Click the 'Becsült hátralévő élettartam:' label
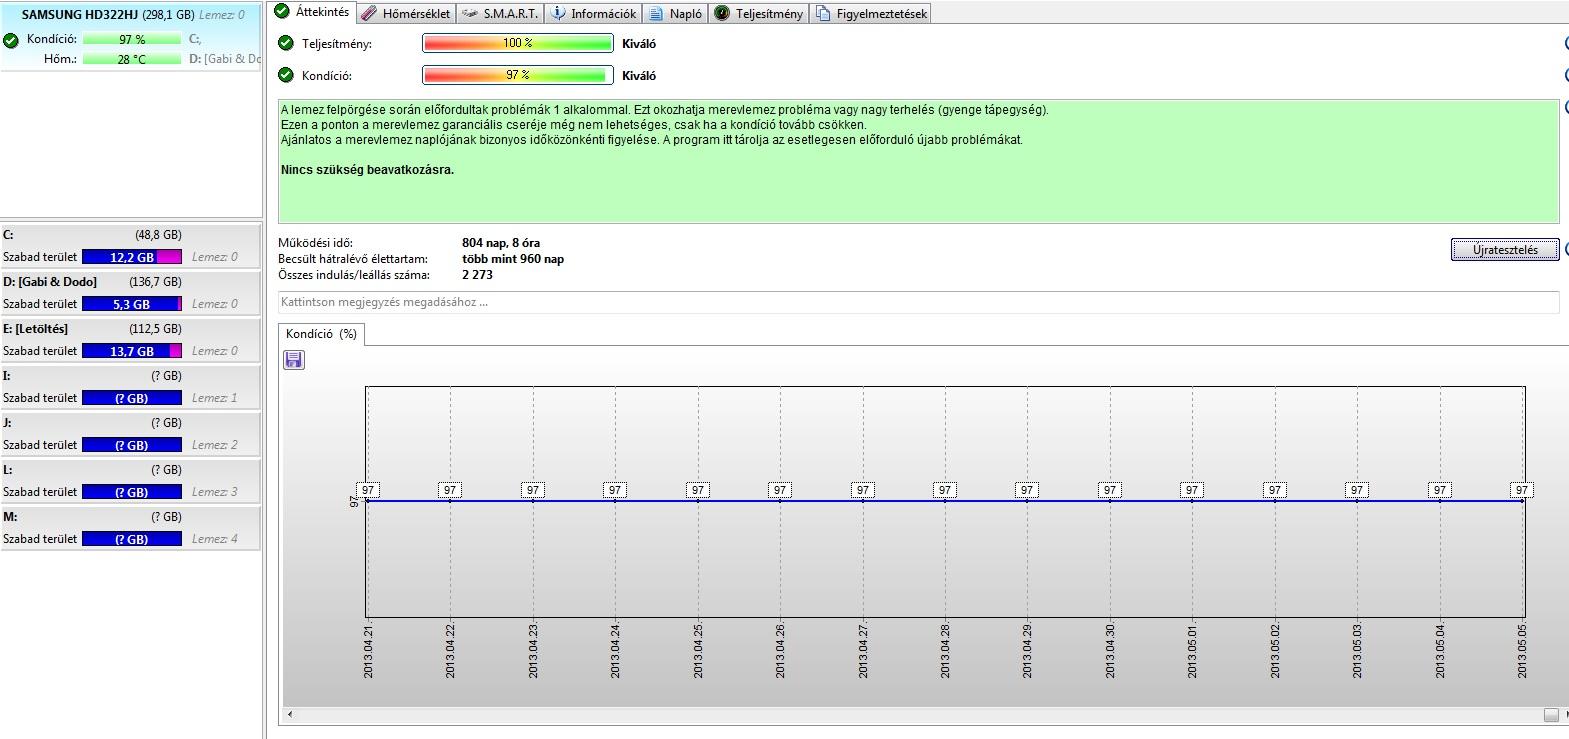 tap(353, 259)
